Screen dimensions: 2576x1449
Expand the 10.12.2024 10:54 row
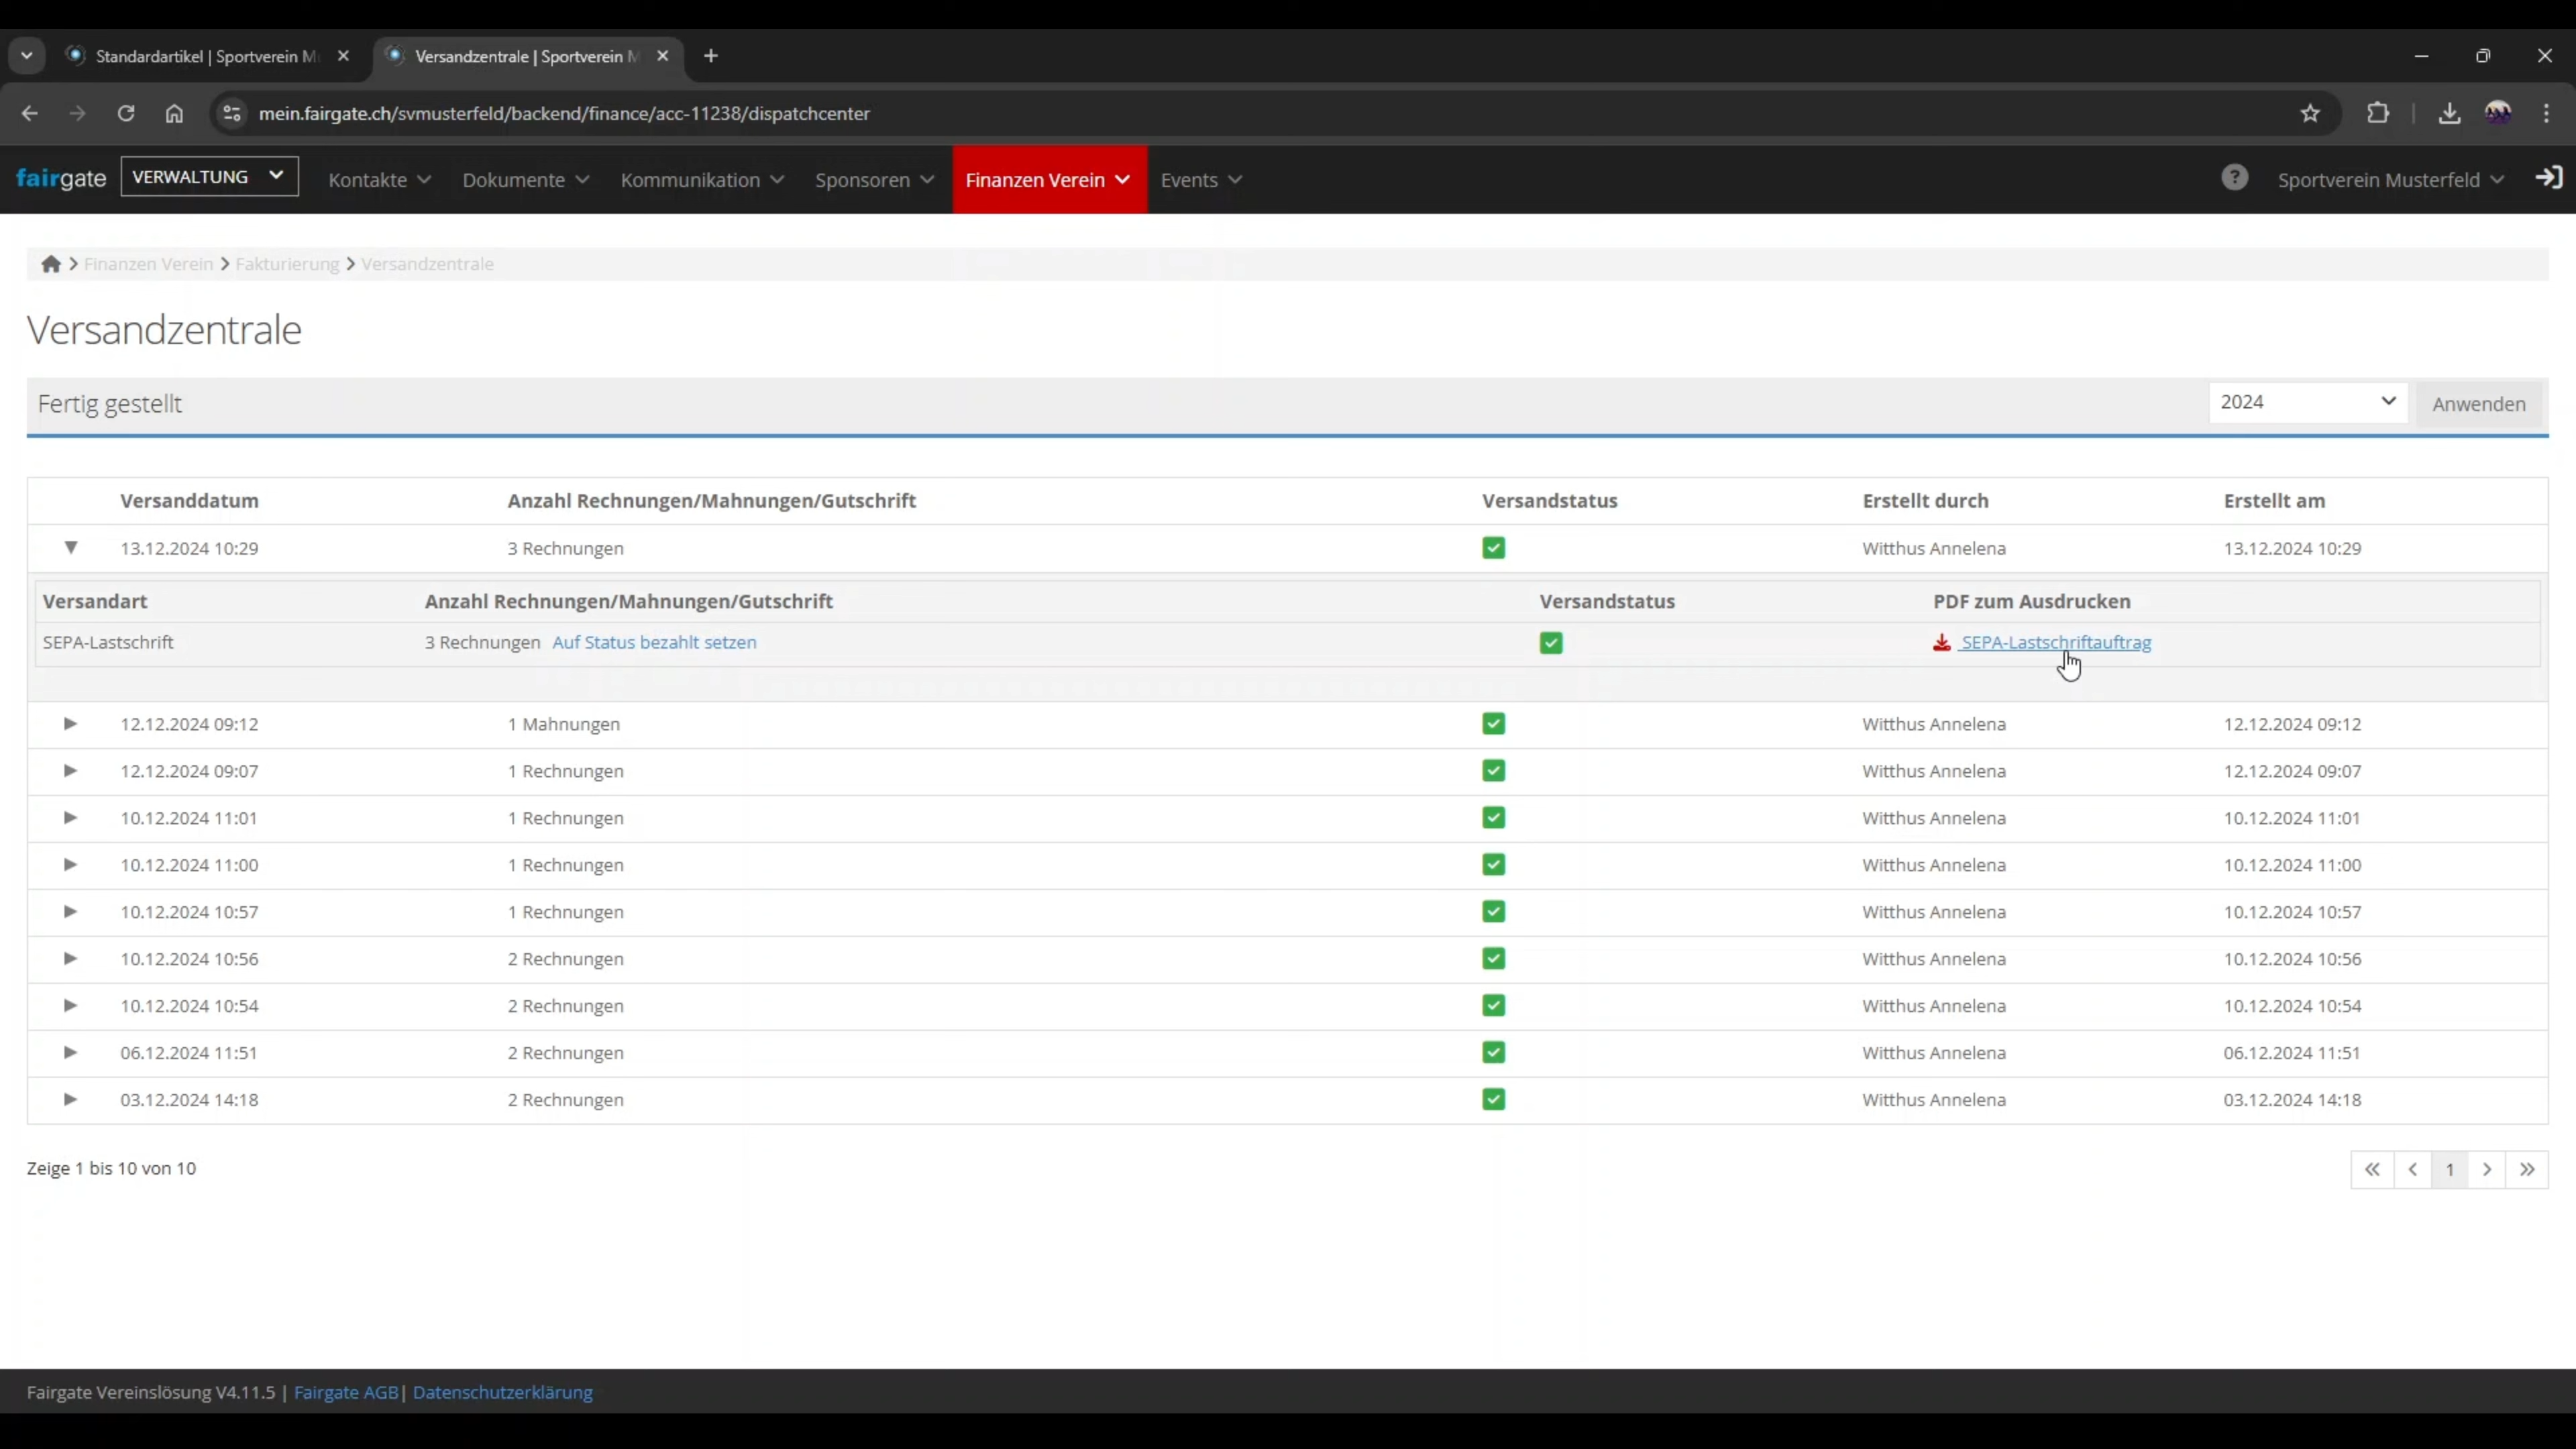70,1006
